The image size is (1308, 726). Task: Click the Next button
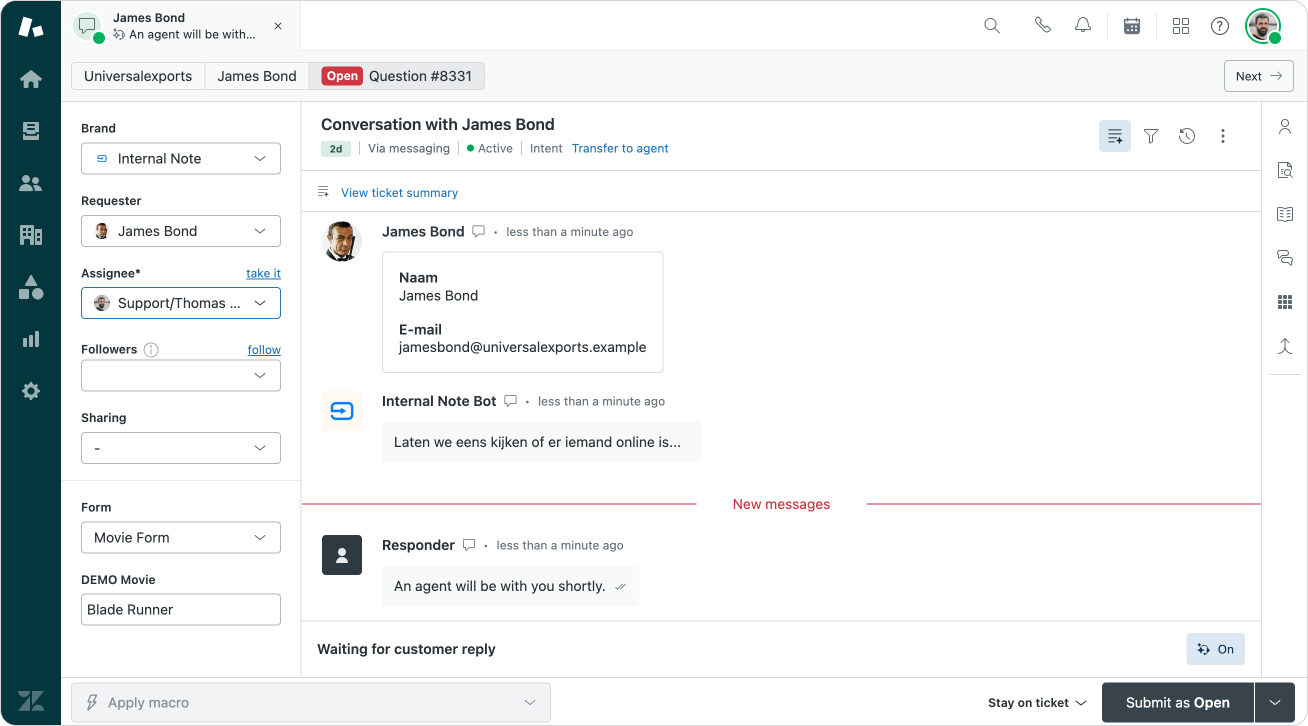[1259, 76]
